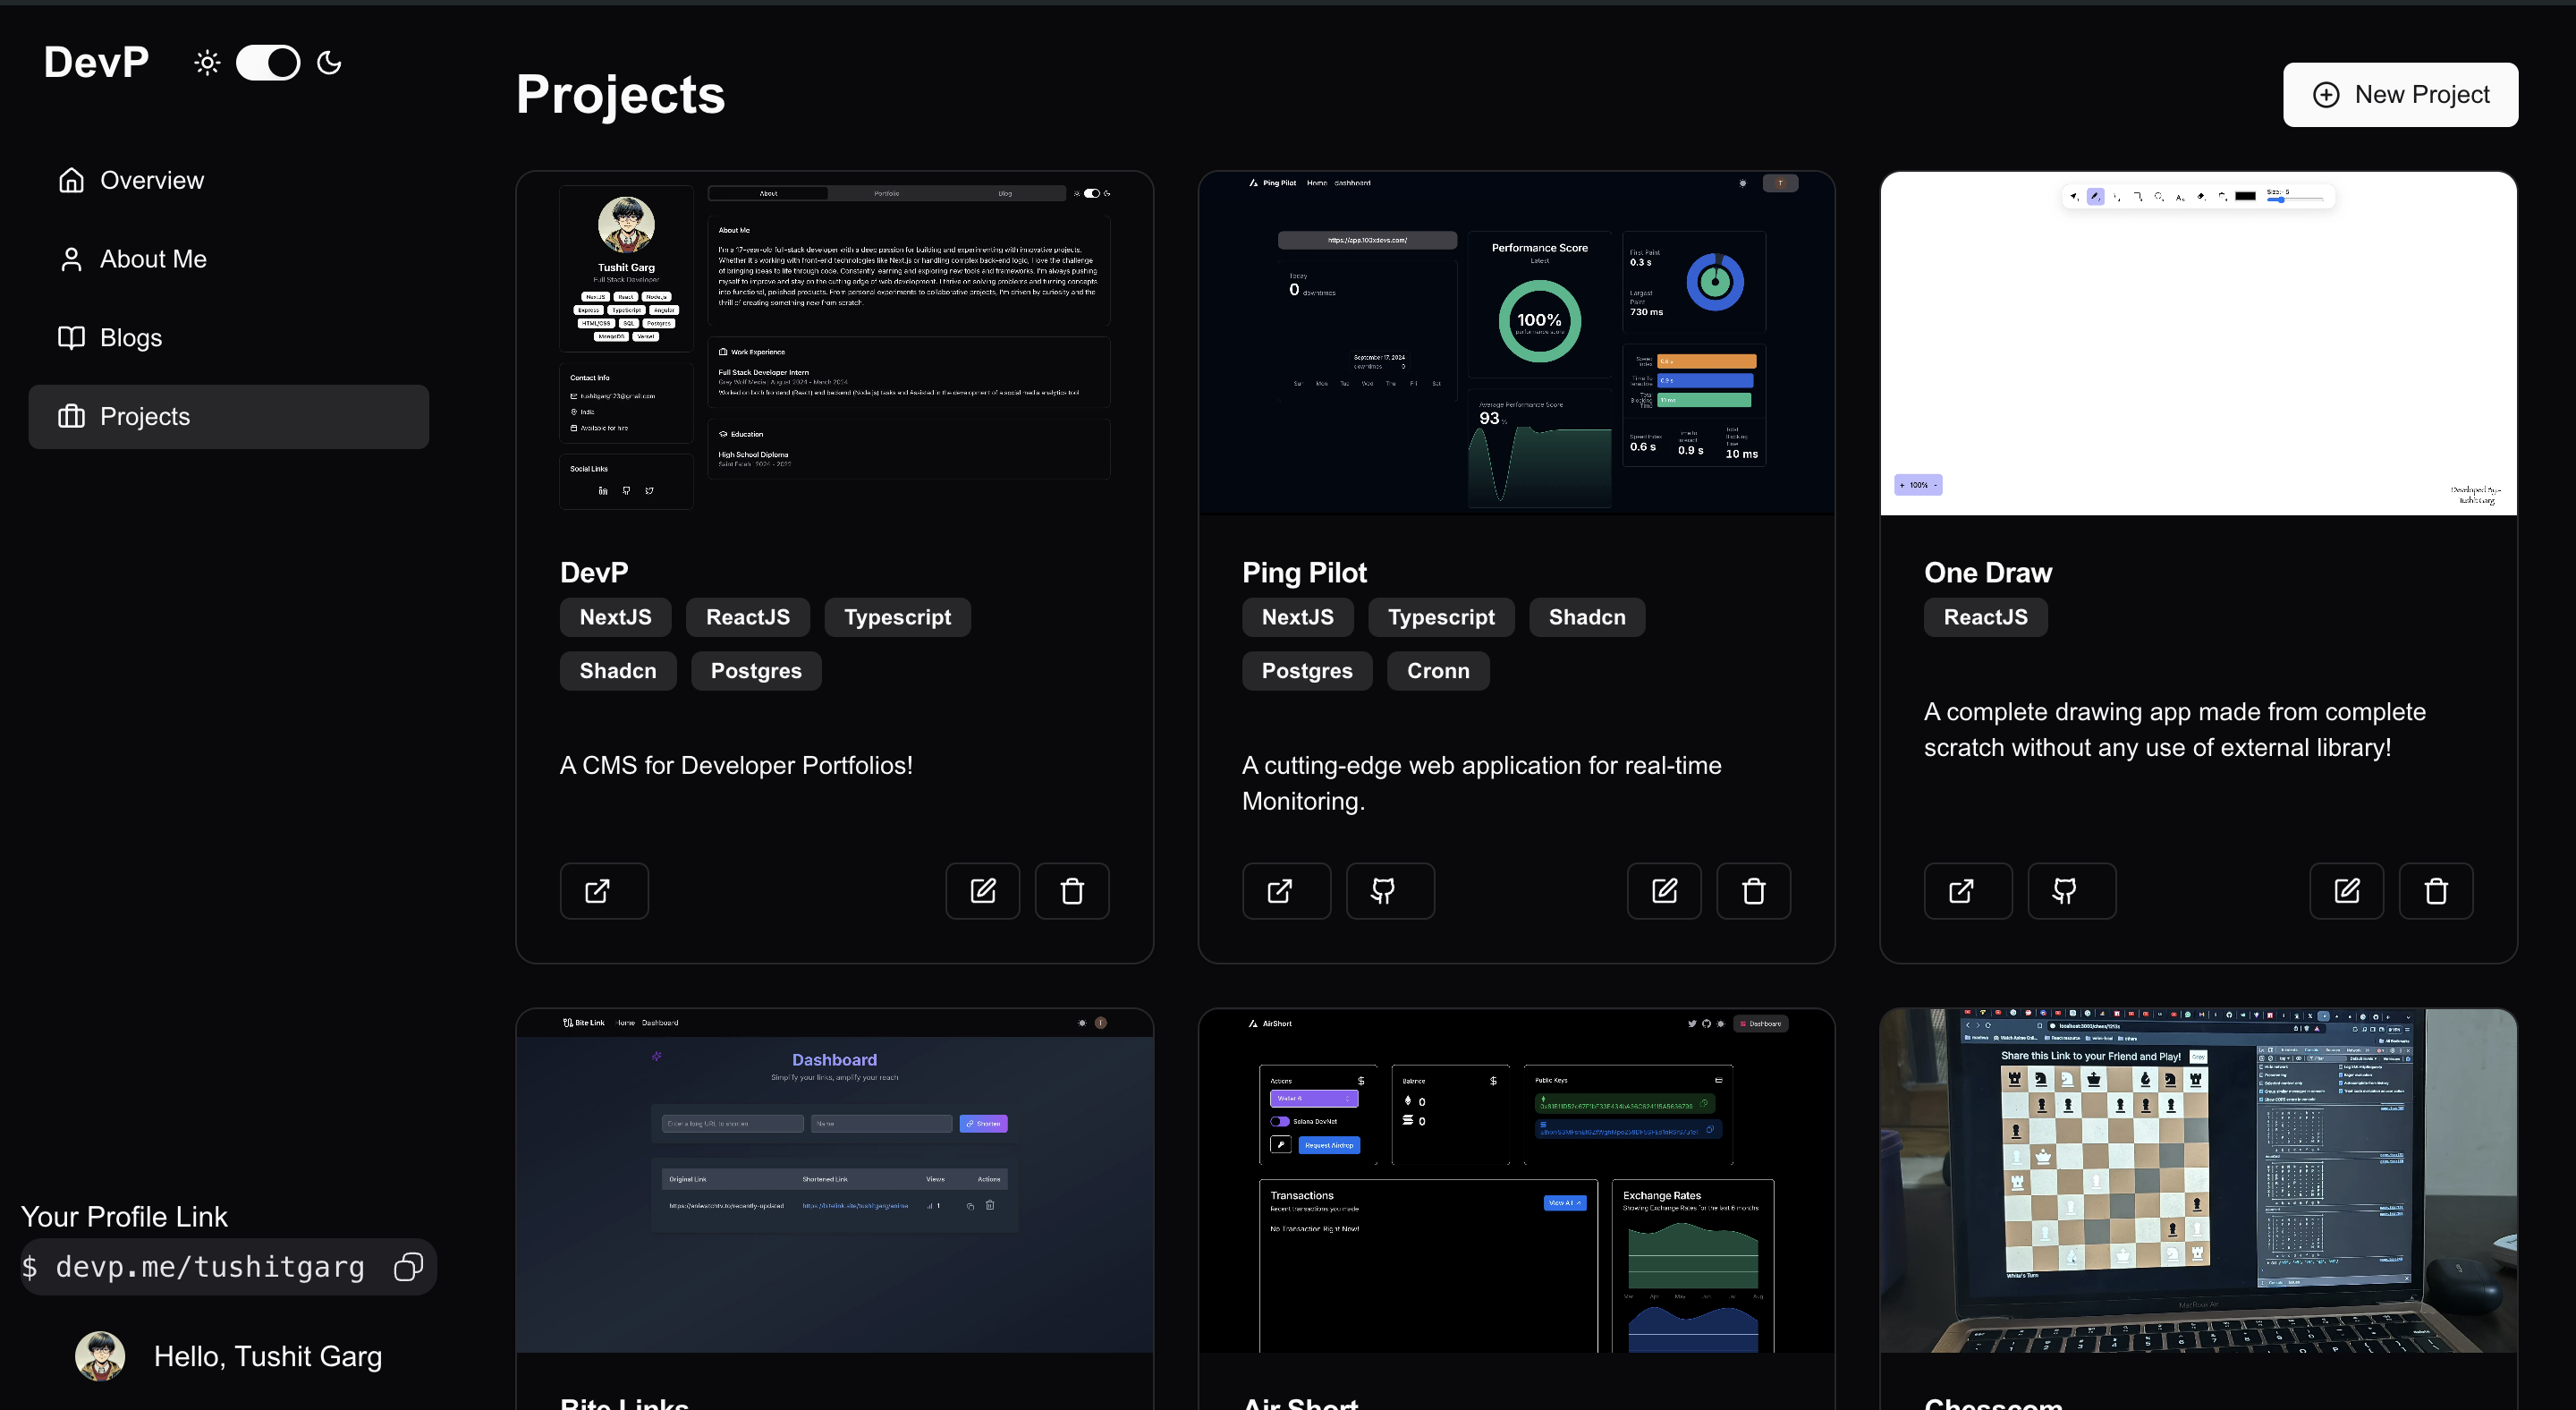Navigate to Blogs in the sidebar

(130, 338)
